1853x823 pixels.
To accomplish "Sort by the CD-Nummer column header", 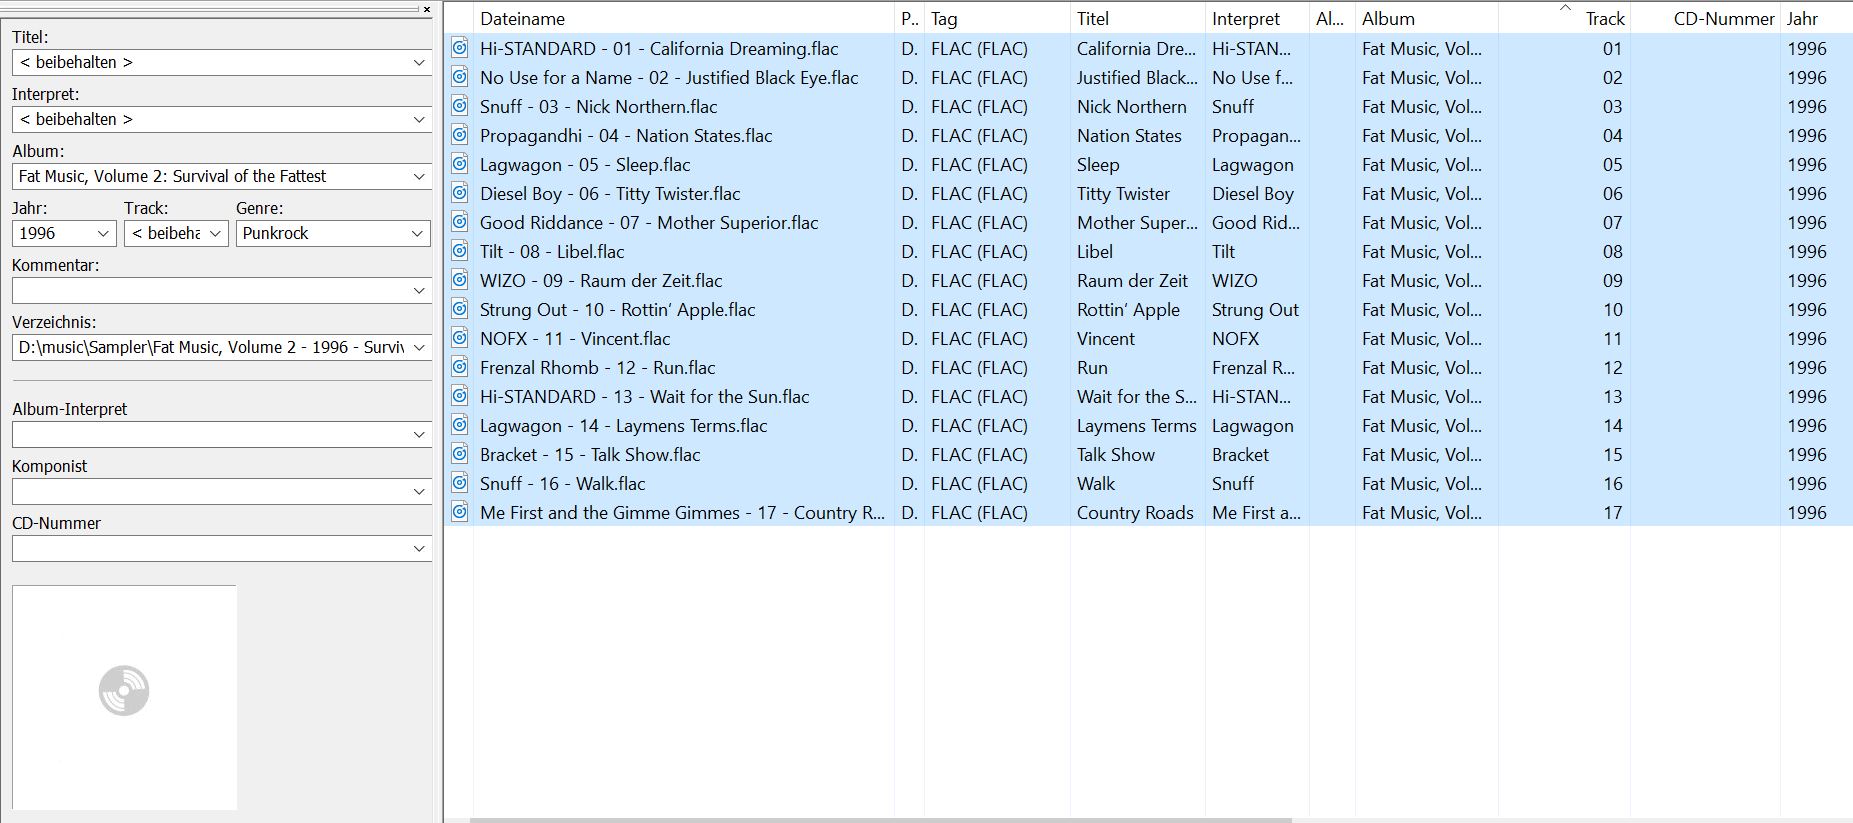I will point(1705,18).
